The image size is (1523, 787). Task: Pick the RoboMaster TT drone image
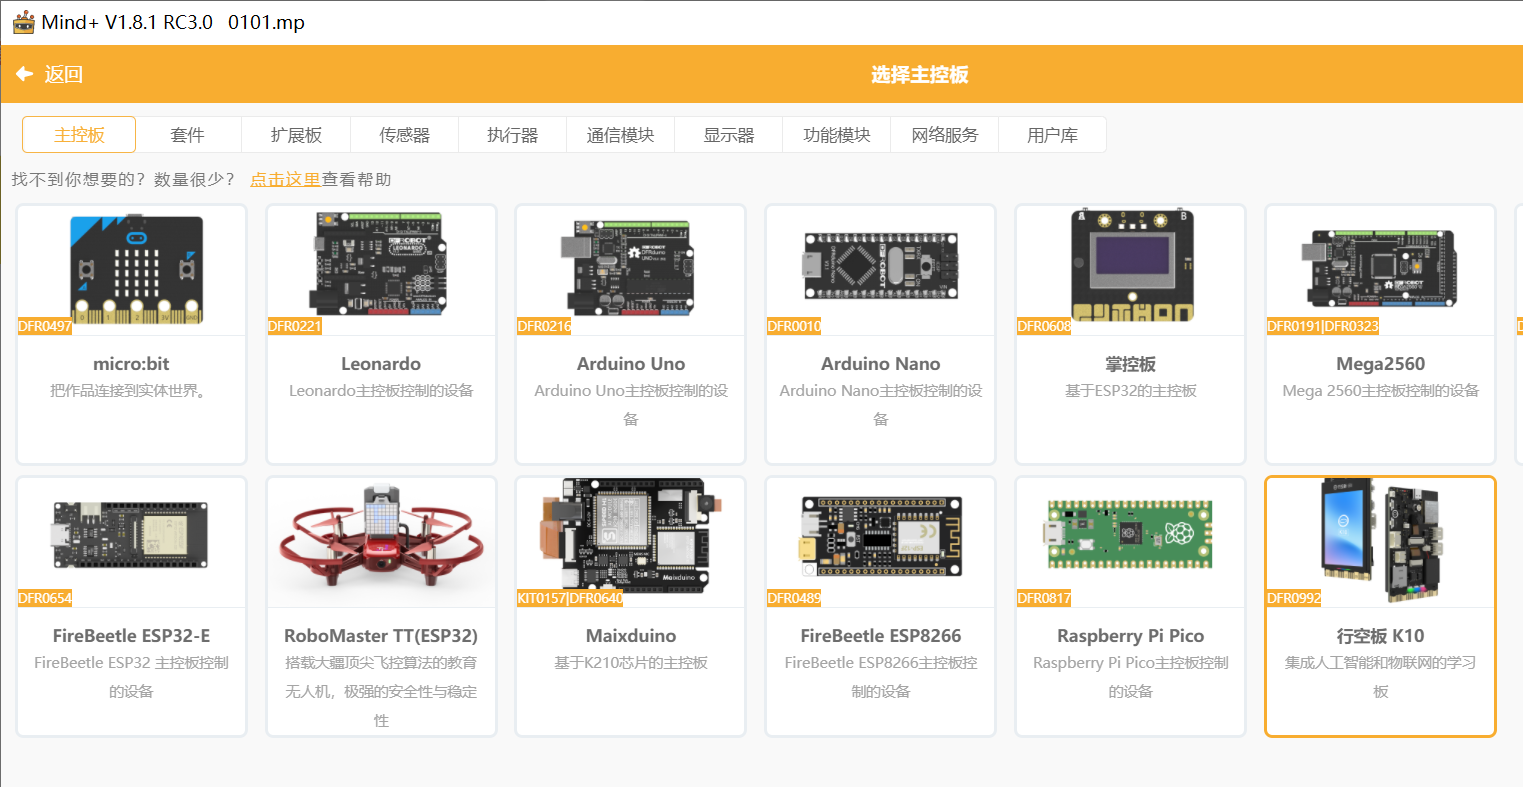click(381, 540)
